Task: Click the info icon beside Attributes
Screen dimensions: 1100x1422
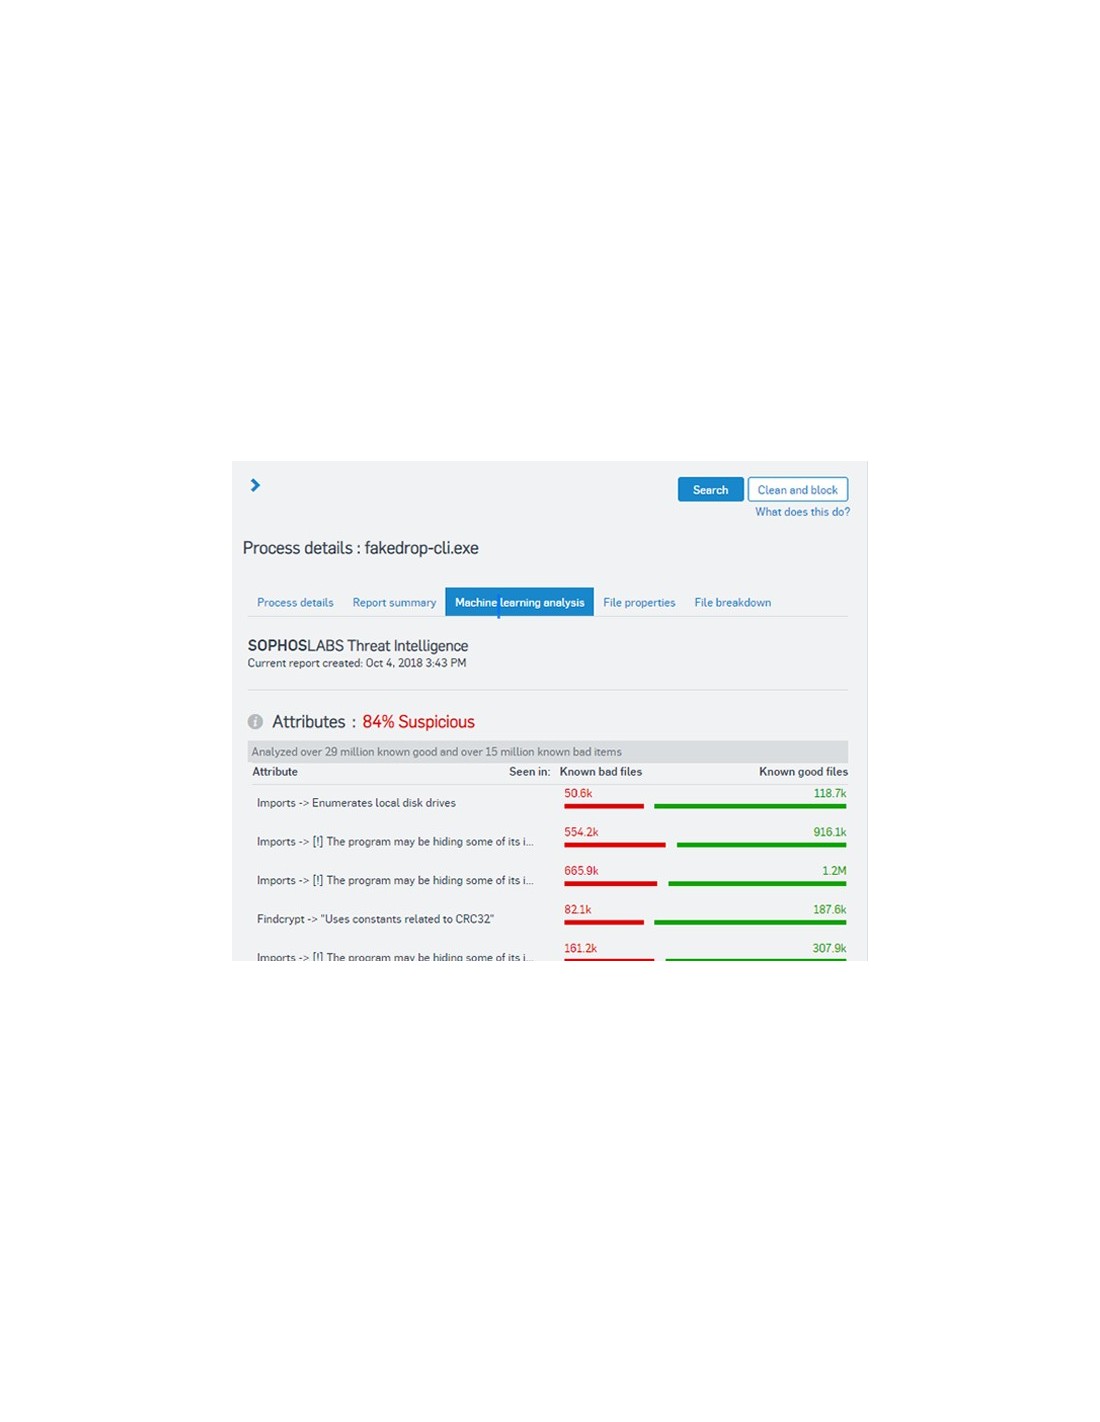Action: [x=255, y=722]
